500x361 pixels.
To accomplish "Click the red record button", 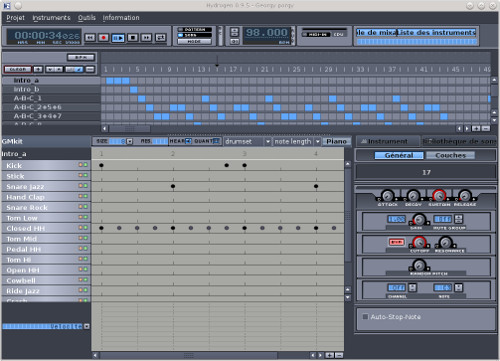I will tap(104, 38).
